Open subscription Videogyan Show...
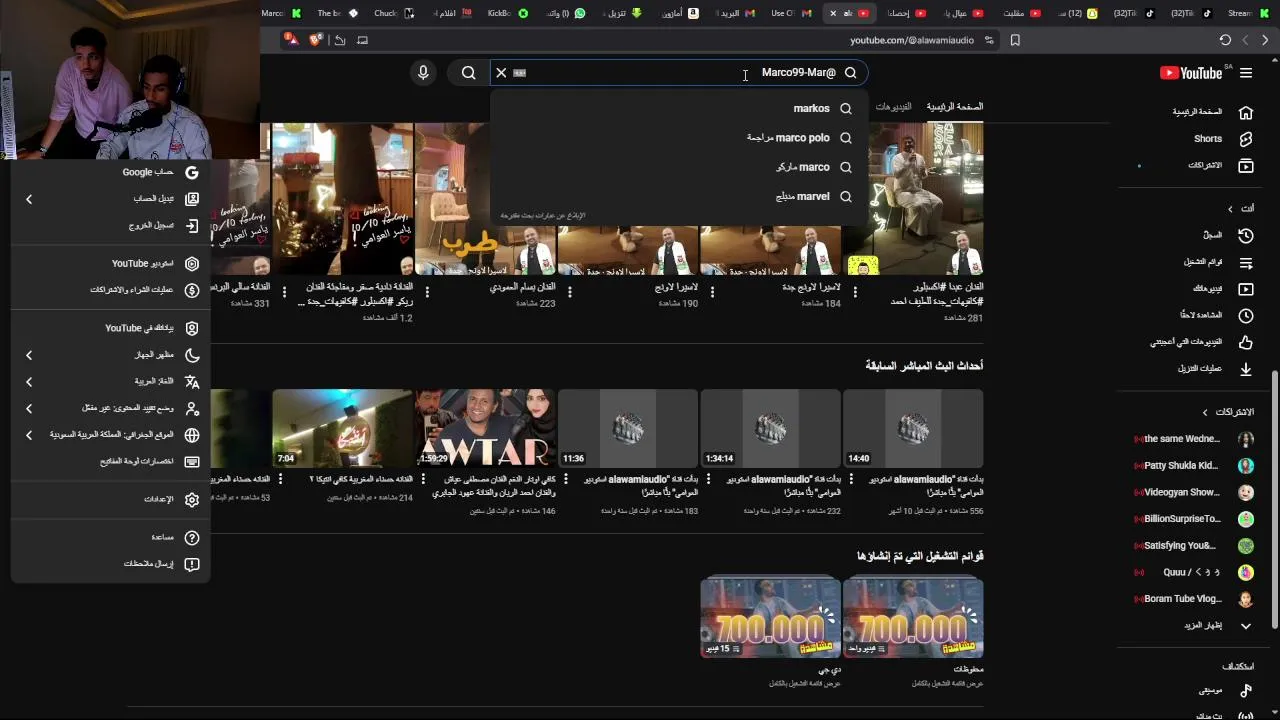Screen dimensions: 1280x720 [x=1194, y=492]
